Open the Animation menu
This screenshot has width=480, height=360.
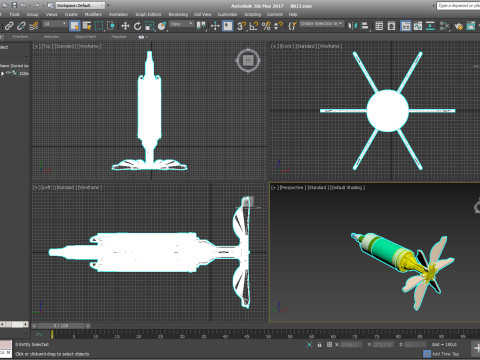click(118, 14)
